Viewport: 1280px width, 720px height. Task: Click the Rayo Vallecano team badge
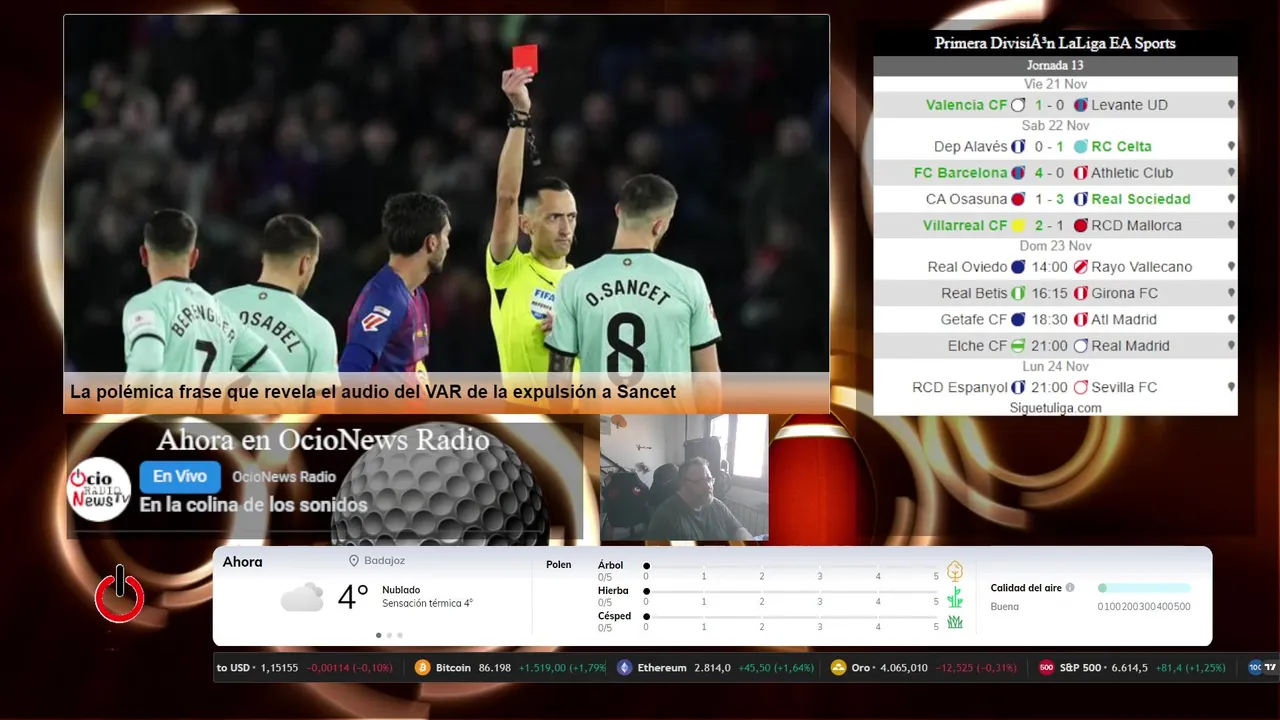[1080, 267]
